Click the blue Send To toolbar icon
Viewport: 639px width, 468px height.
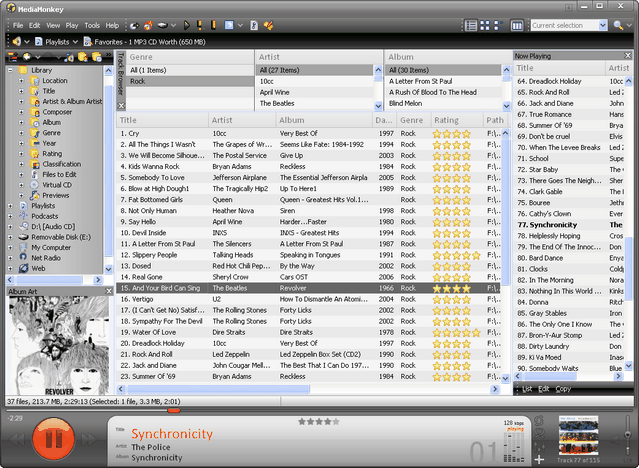click(x=229, y=26)
